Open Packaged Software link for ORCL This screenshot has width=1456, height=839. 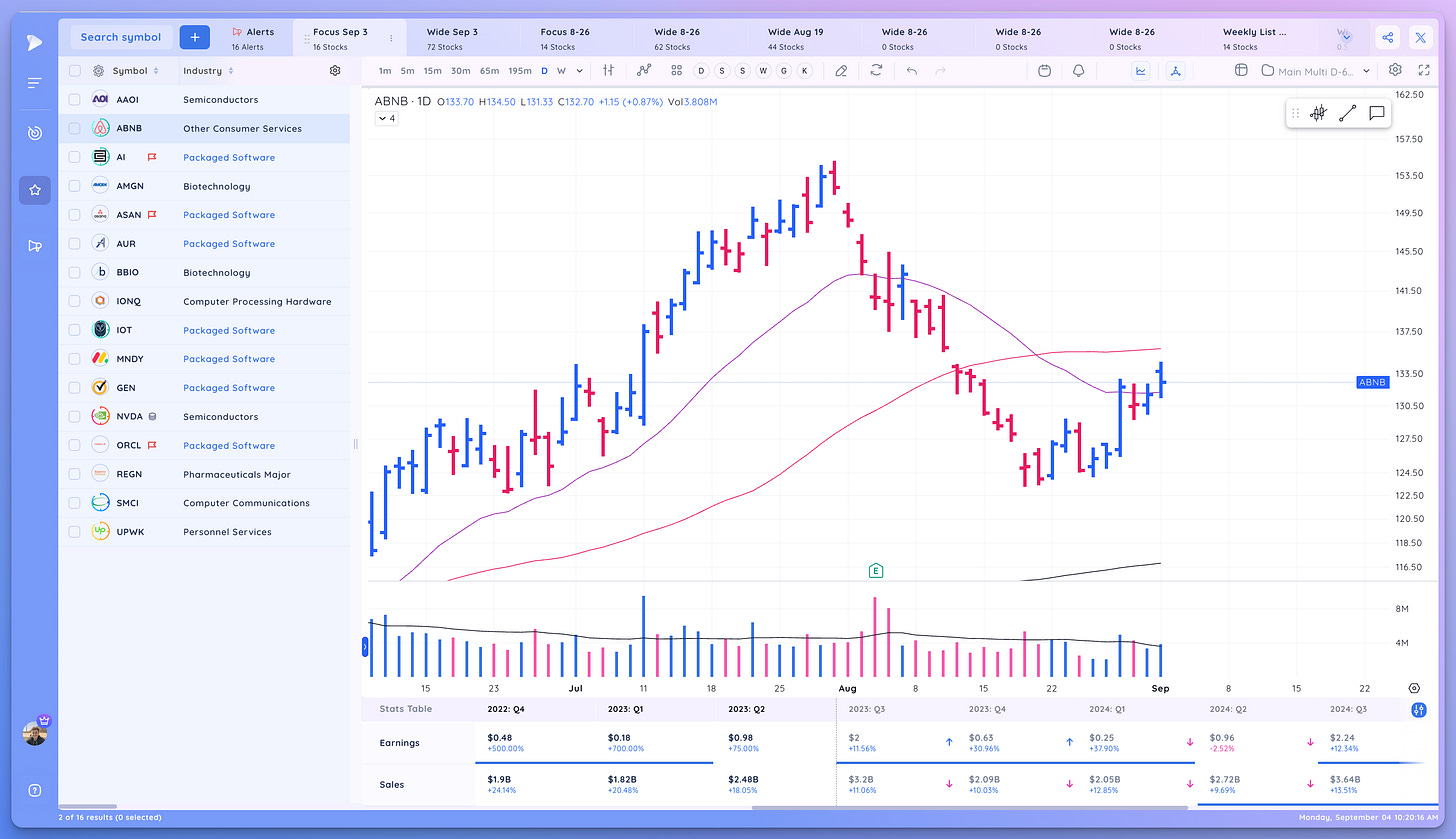[229, 446]
